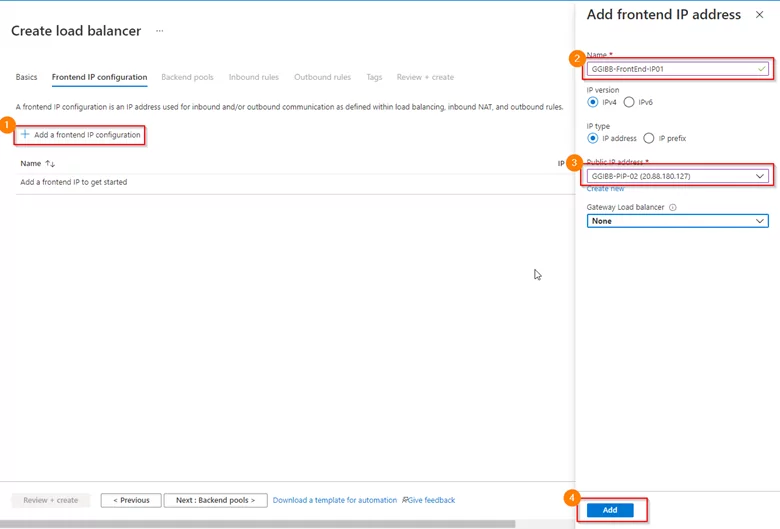780x529 pixels.
Task: Open Download a template for automation link
Action: [x=335, y=500]
